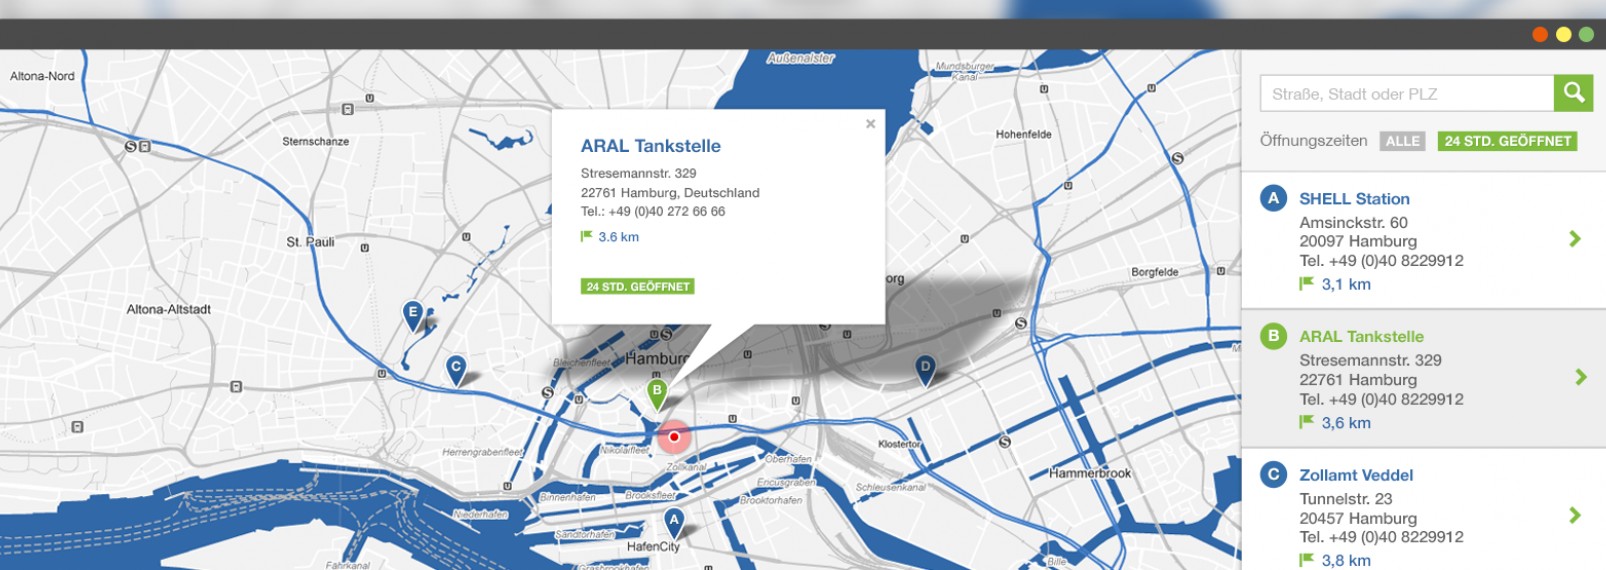This screenshot has width=1606, height=570.
Task: Click the Hammerbrook map label
Action: click(x=1090, y=473)
